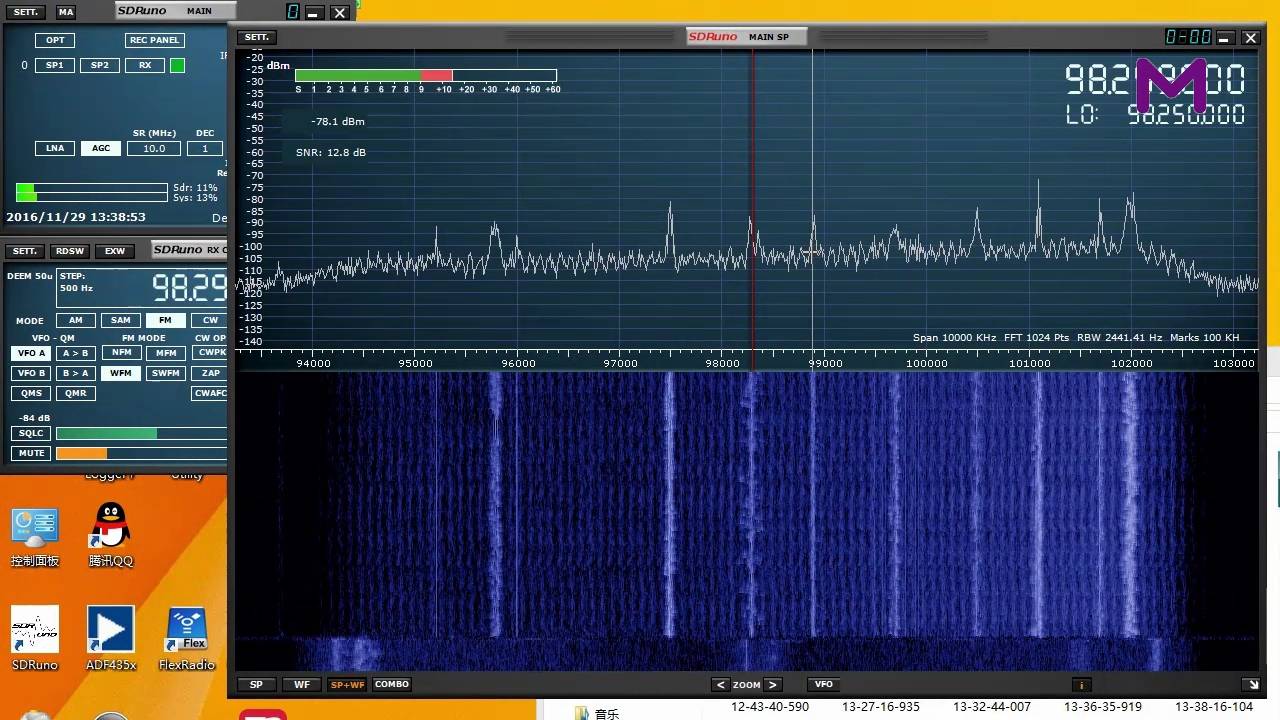Copy VFO with A > B button

click(75, 353)
